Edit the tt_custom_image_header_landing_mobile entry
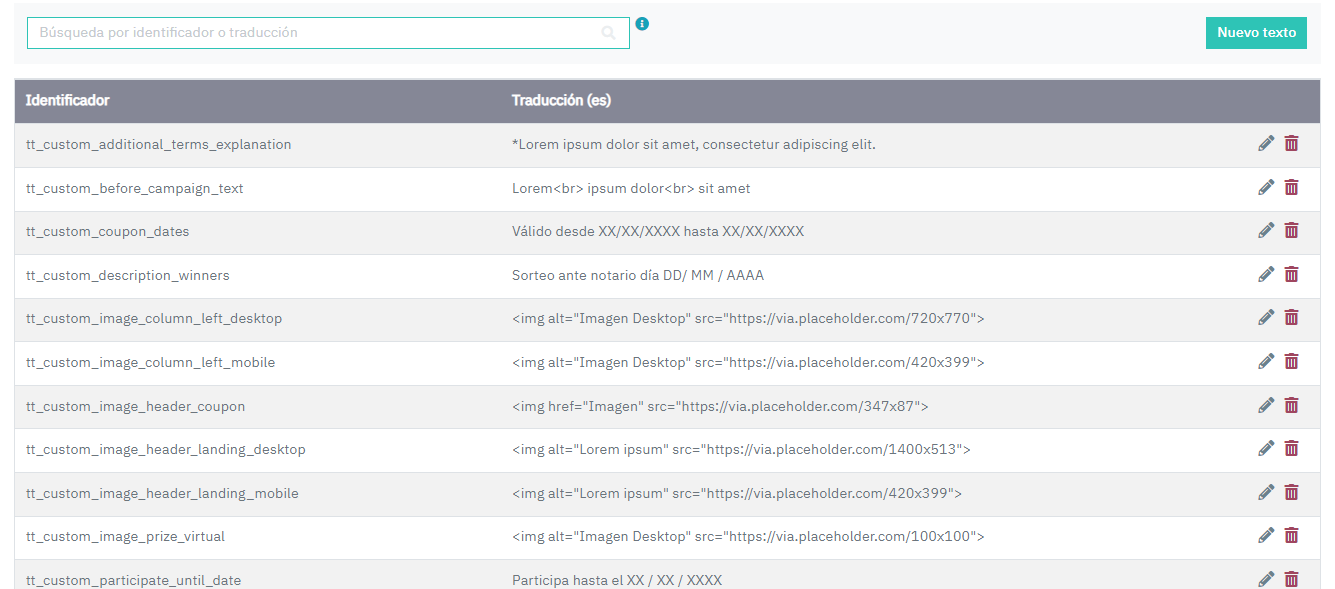The height and width of the screenshot is (589, 1335). tap(1266, 493)
